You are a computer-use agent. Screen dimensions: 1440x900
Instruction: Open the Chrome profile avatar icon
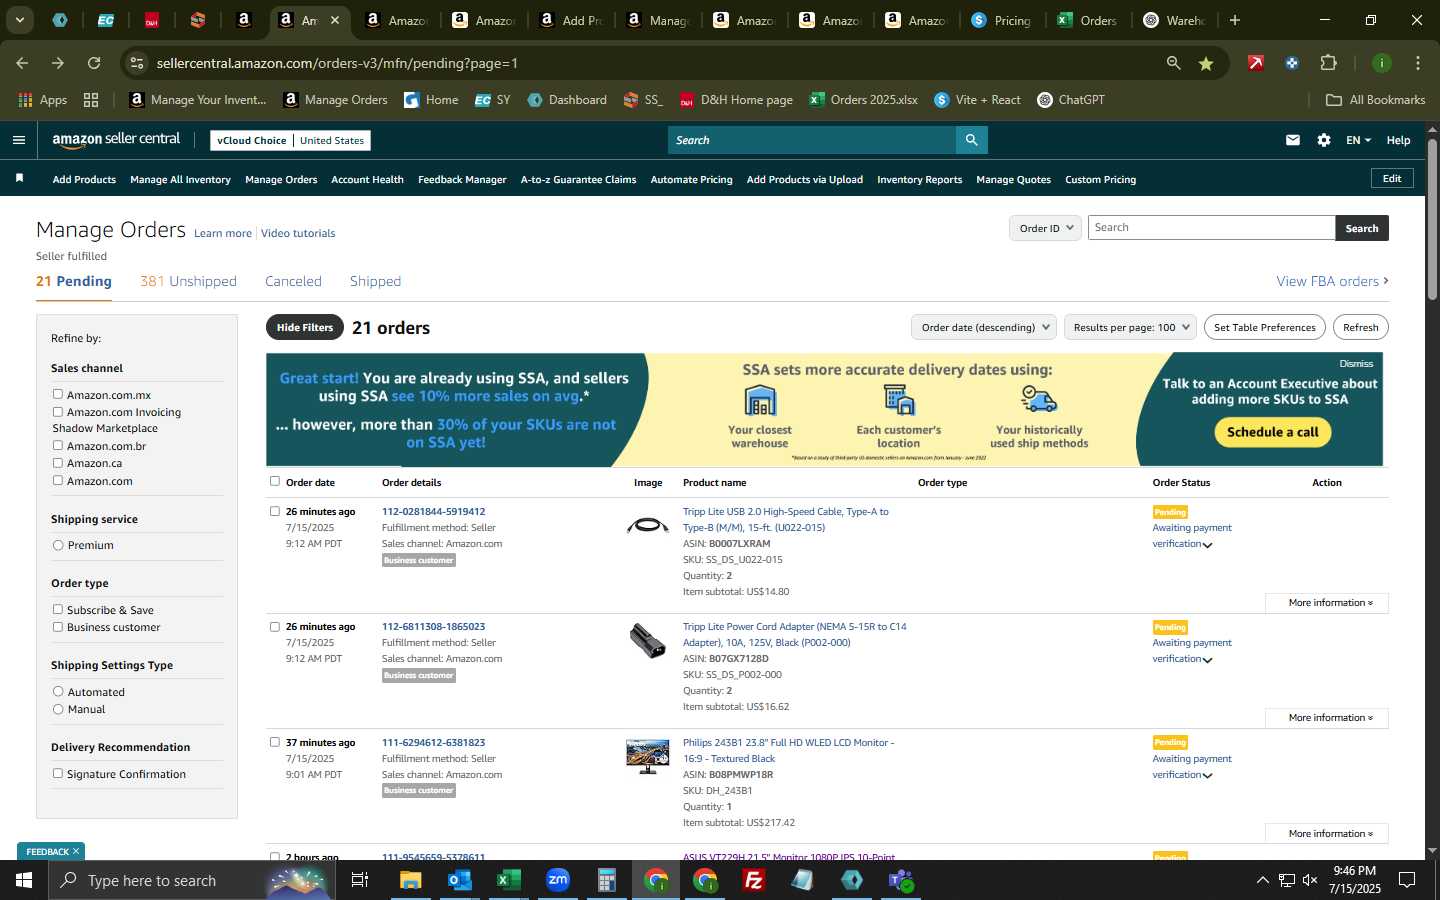click(x=1382, y=63)
